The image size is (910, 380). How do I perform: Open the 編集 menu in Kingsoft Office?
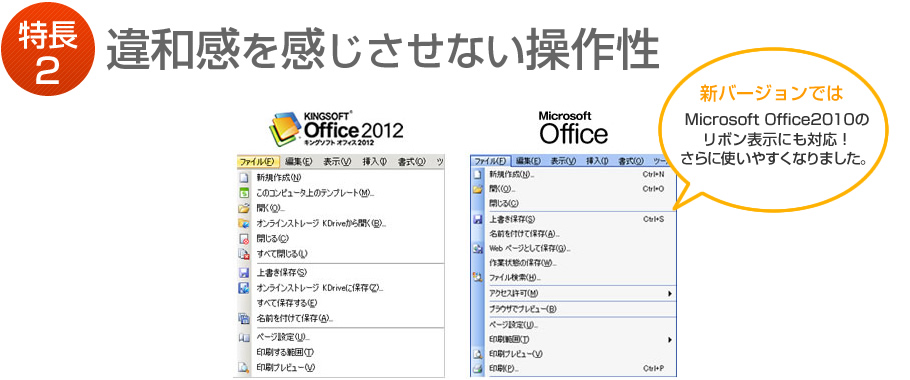(299, 161)
